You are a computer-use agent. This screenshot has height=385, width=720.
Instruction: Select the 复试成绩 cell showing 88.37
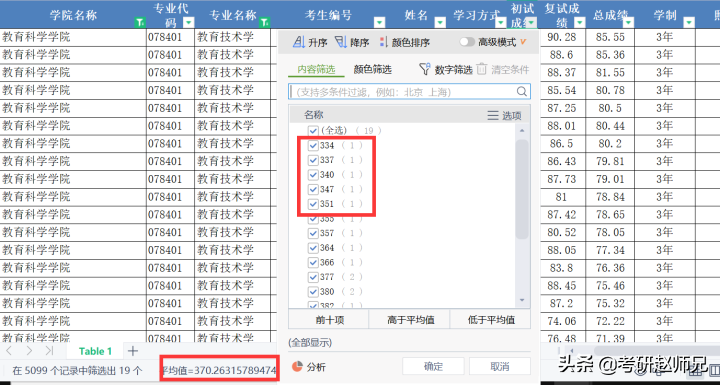(x=562, y=73)
